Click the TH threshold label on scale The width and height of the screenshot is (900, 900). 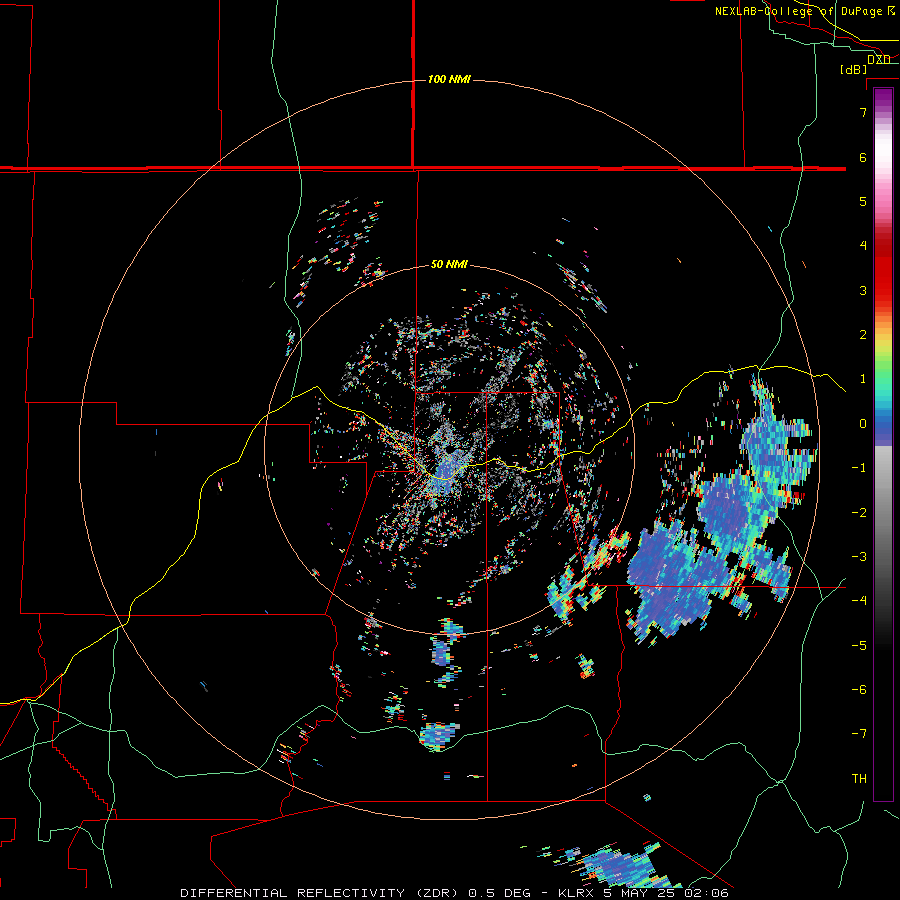[x=859, y=779]
